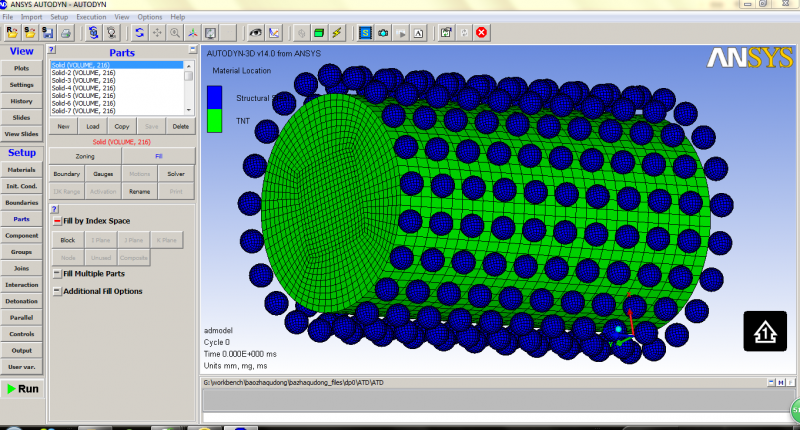
Task: Click the green TNT material color swatch
Action: (214, 121)
